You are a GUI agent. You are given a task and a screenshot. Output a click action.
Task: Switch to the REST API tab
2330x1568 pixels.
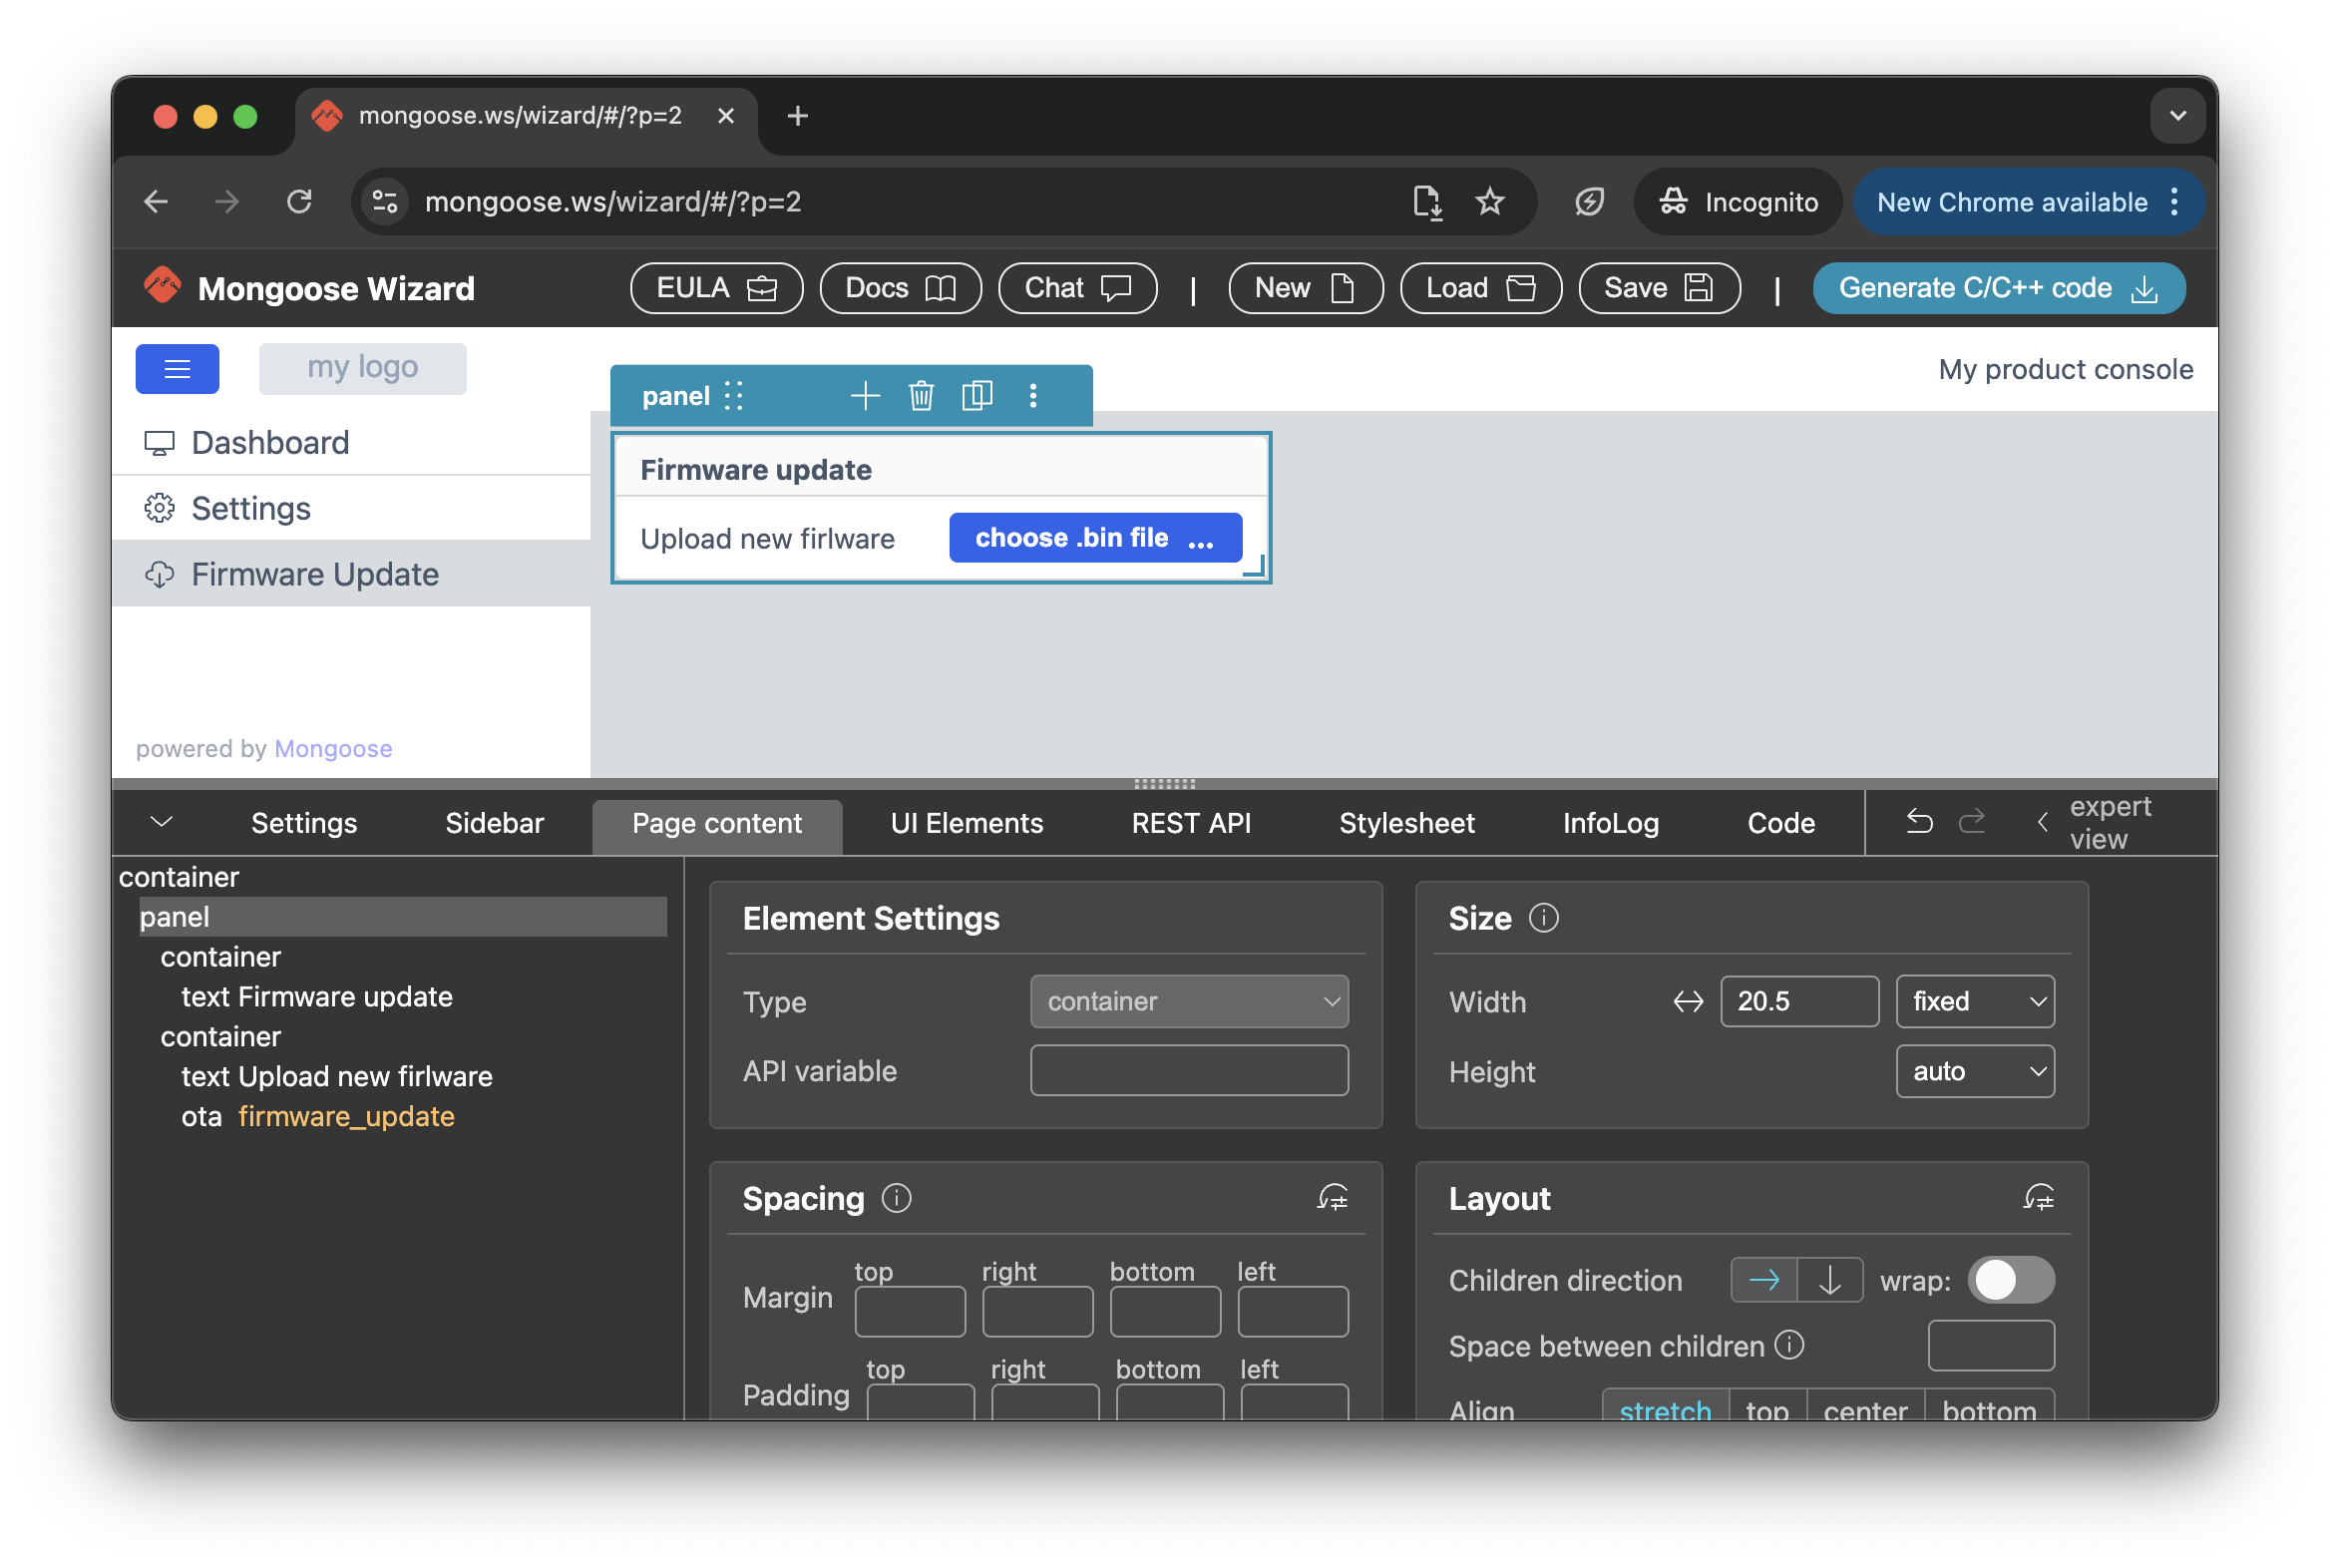point(1191,822)
